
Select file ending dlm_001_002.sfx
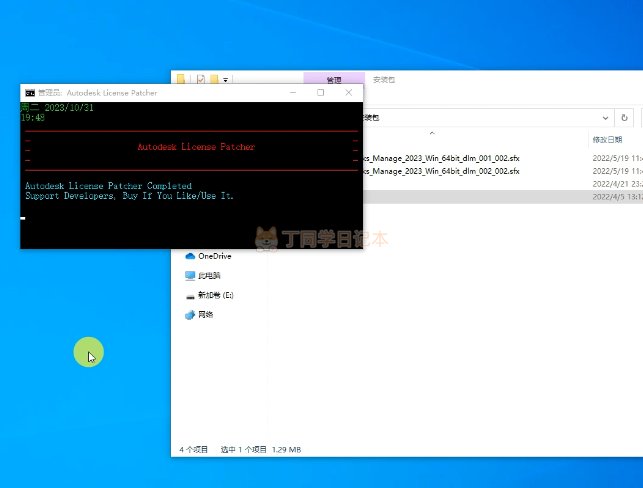tap(441, 158)
